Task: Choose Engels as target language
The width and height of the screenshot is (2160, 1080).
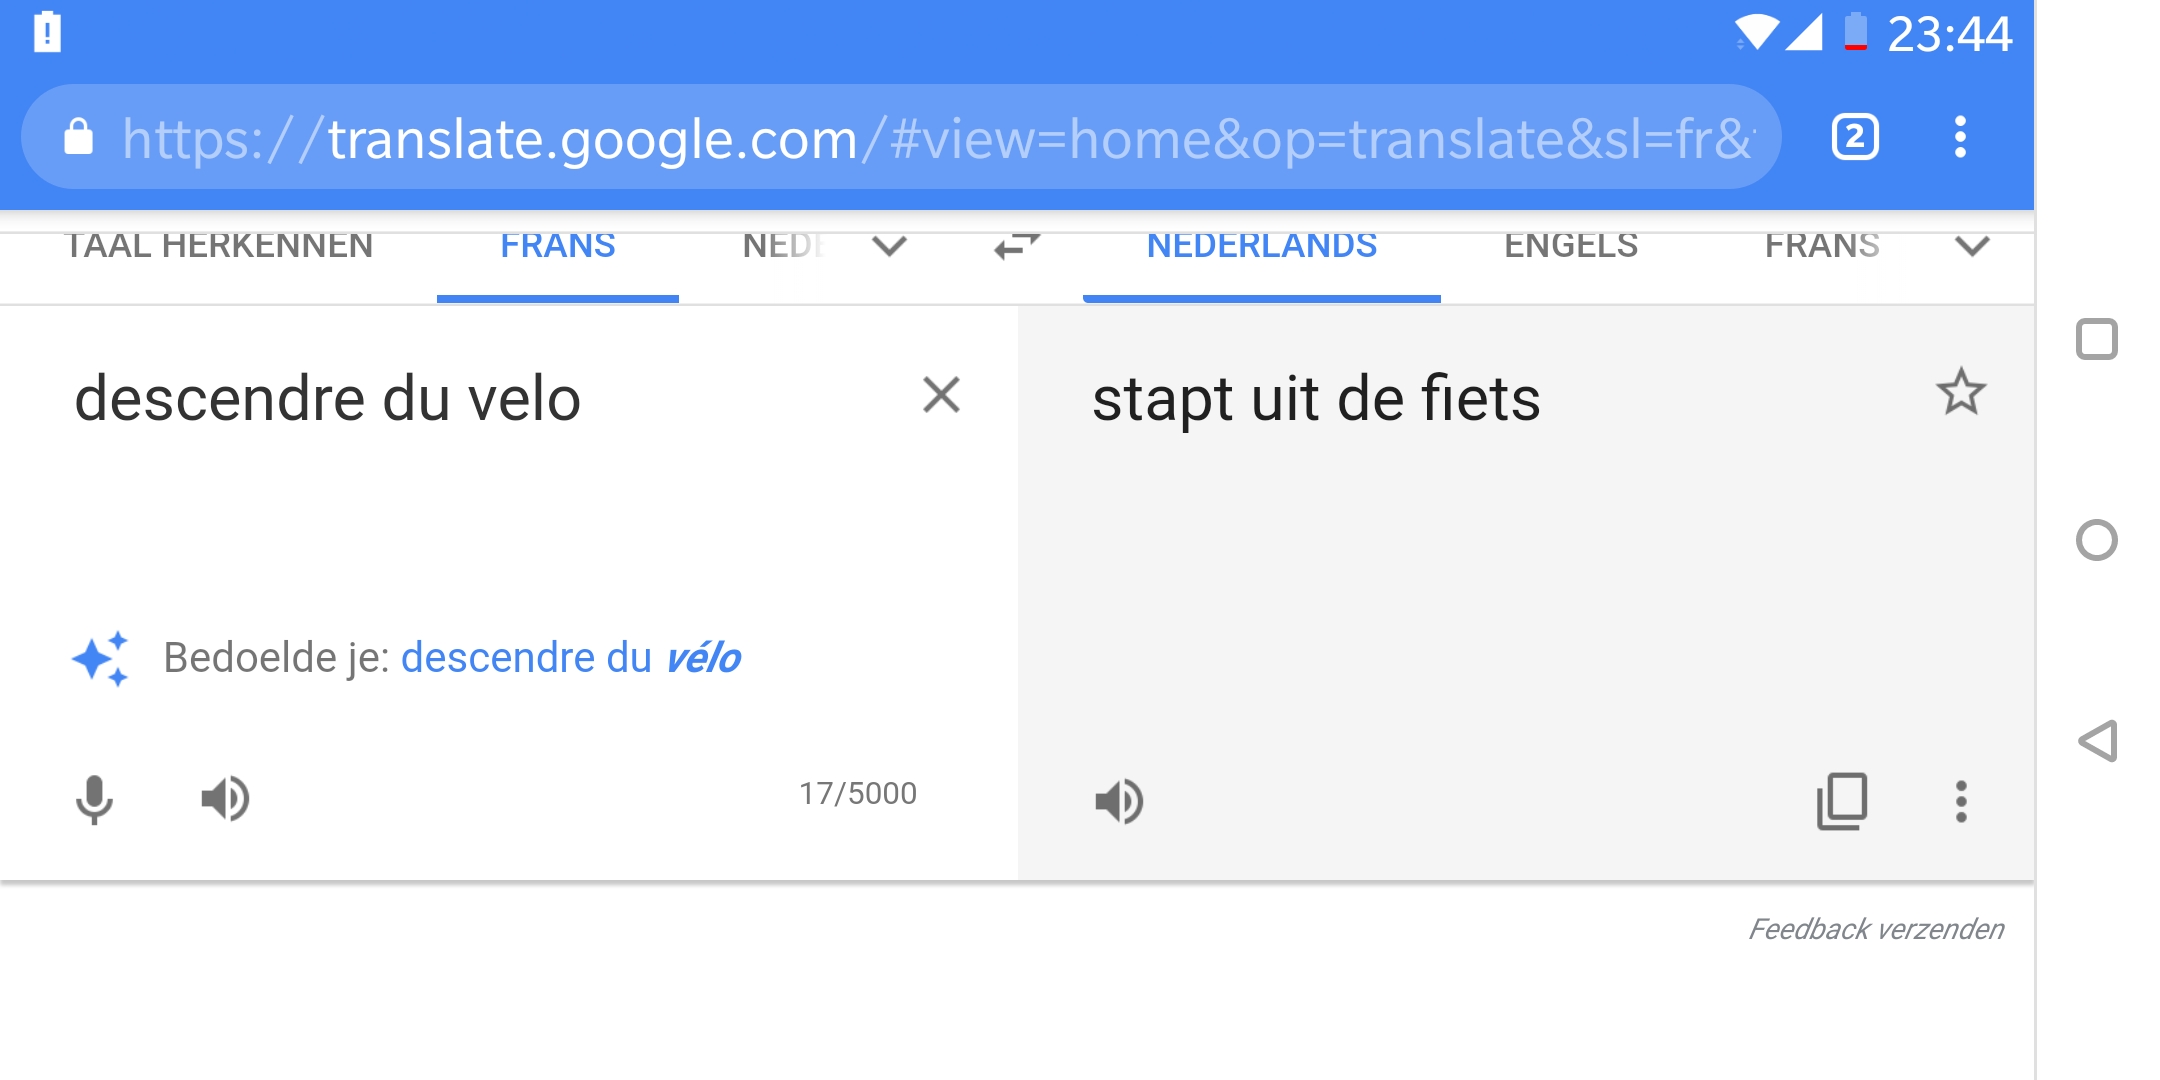Action: click(1570, 246)
